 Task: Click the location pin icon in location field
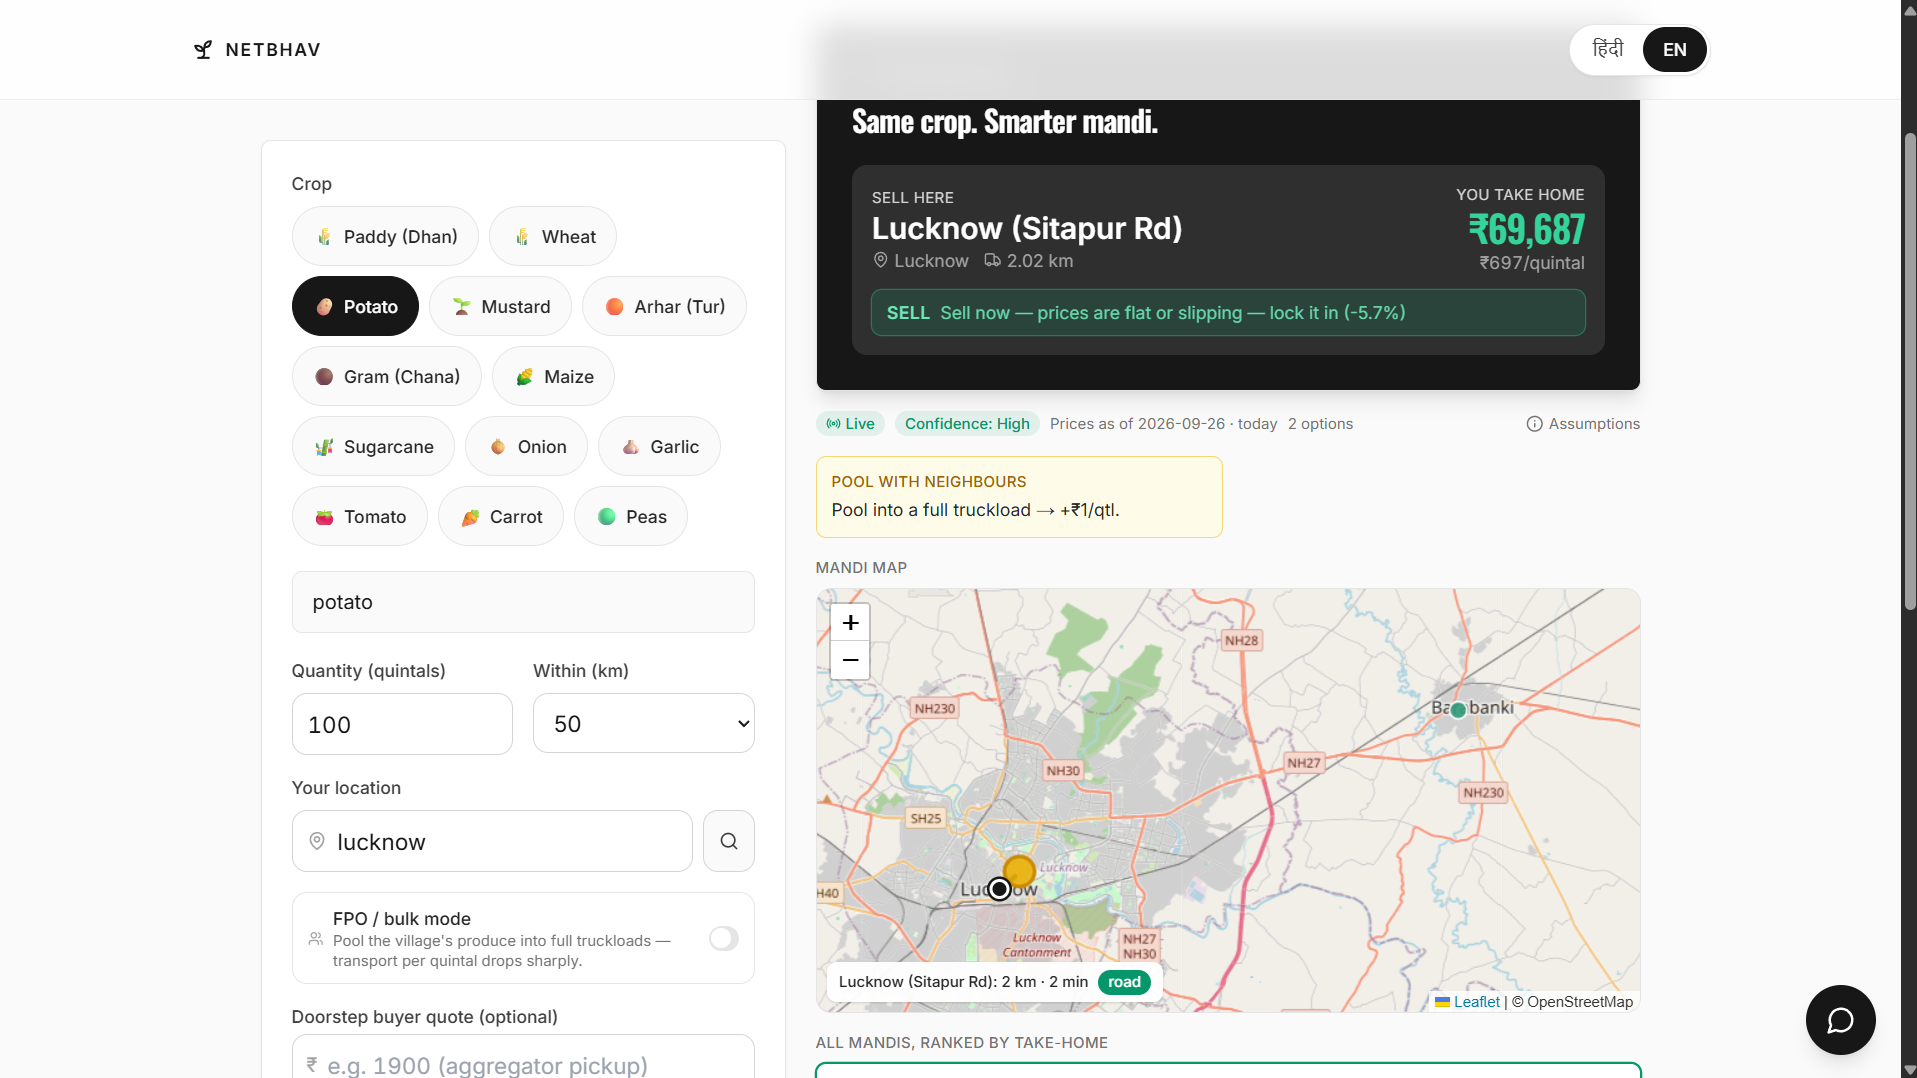tap(317, 841)
